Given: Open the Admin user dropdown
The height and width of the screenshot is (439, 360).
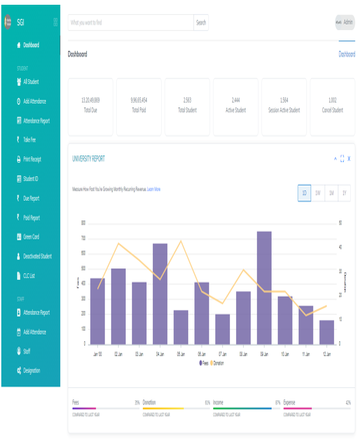Looking at the screenshot, I should pos(345,22).
